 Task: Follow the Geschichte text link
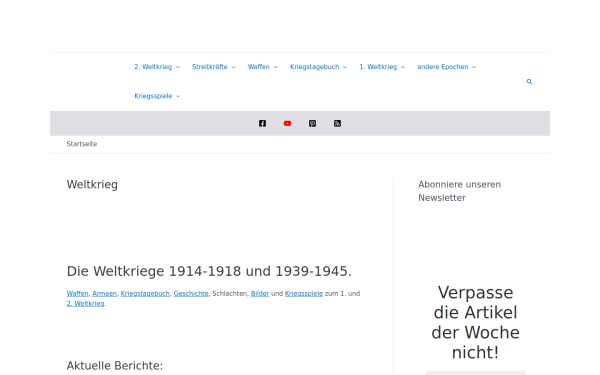(191, 293)
